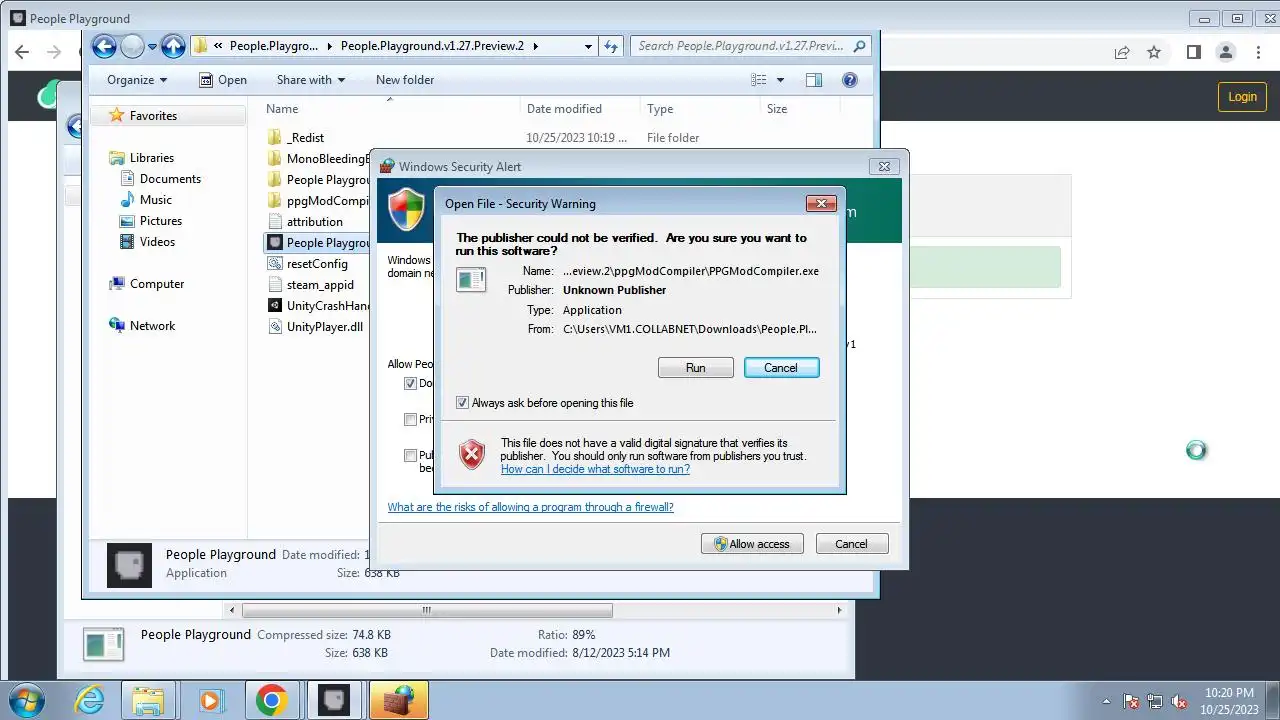Open Windows Media Player from taskbar
Viewport: 1280px width, 720px height.
pyautogui.click(x=210, y=700)
